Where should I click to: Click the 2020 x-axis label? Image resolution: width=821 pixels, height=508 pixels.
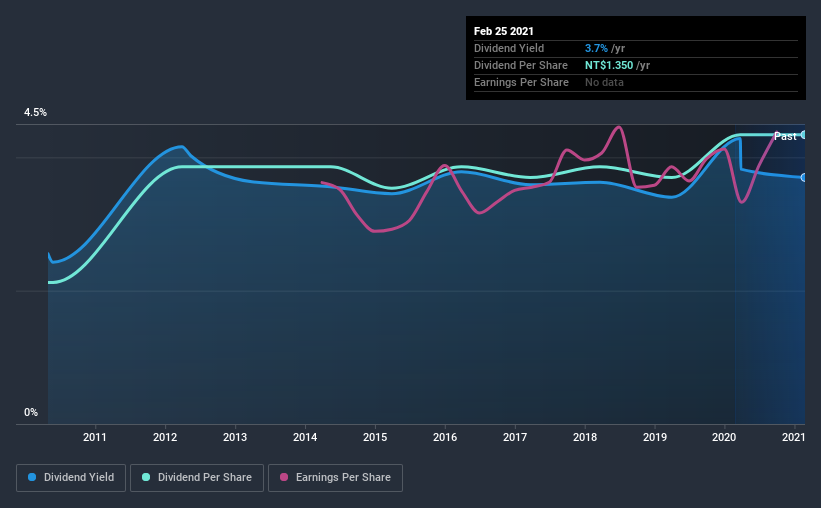724,437
